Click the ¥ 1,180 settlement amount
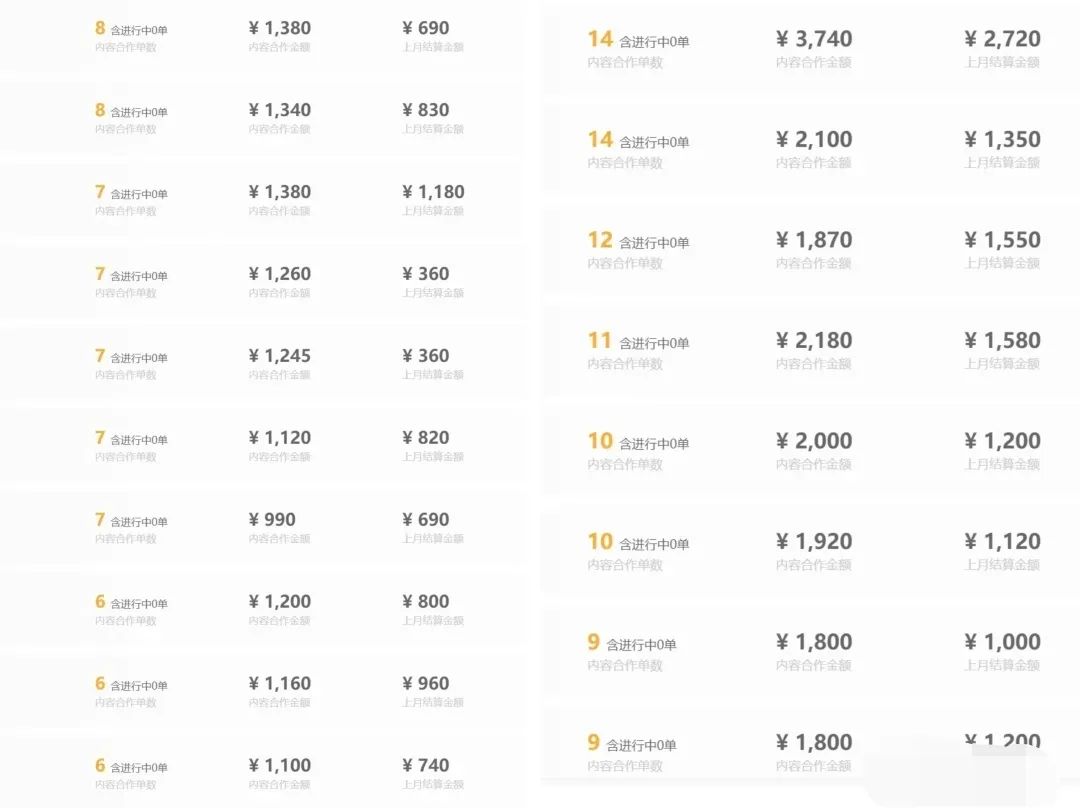 pyautogui.click(x=433, y=192)
